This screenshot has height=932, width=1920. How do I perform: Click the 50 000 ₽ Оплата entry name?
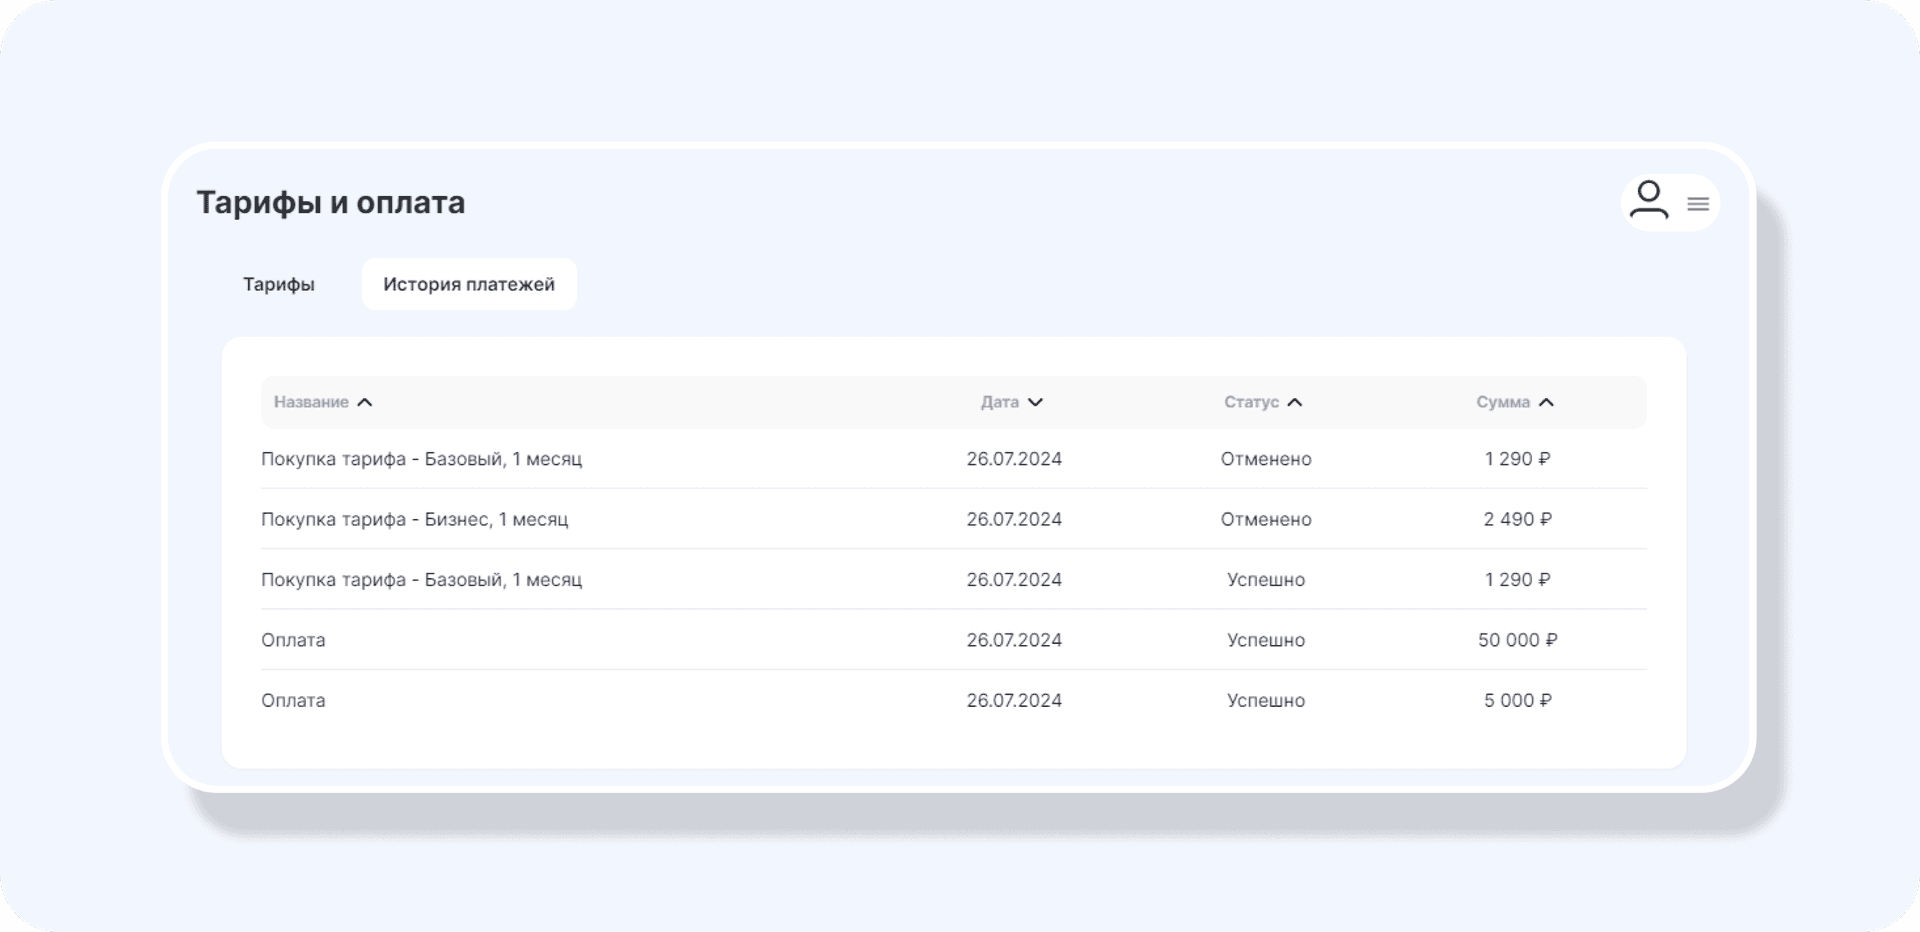tap(293, 640)
